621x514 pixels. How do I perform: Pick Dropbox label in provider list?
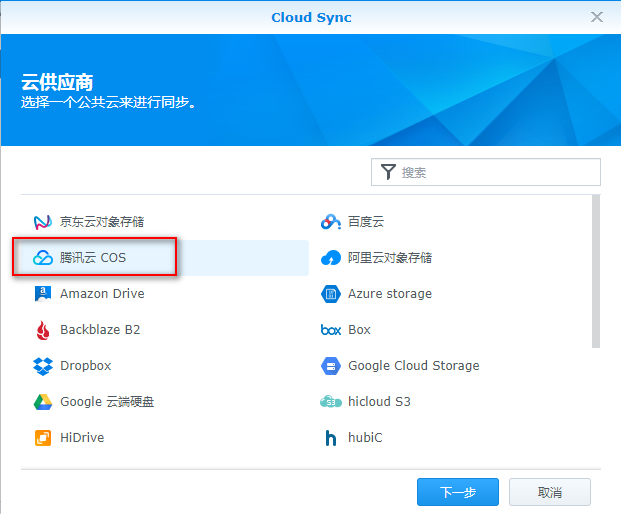pos(86,366)
